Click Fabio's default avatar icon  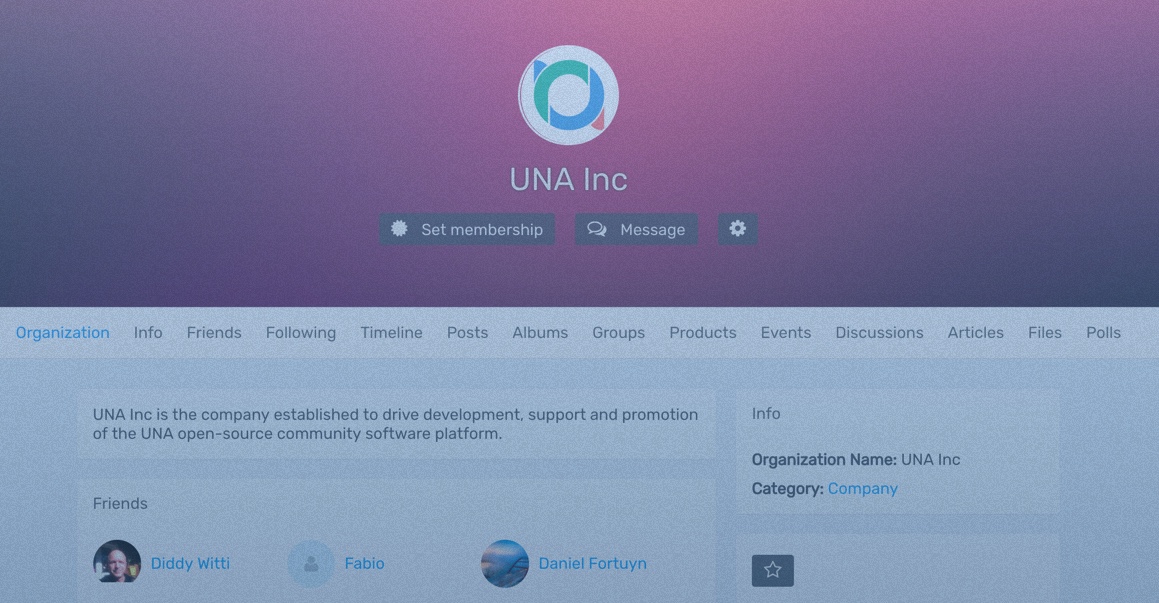tap(310, 563)
